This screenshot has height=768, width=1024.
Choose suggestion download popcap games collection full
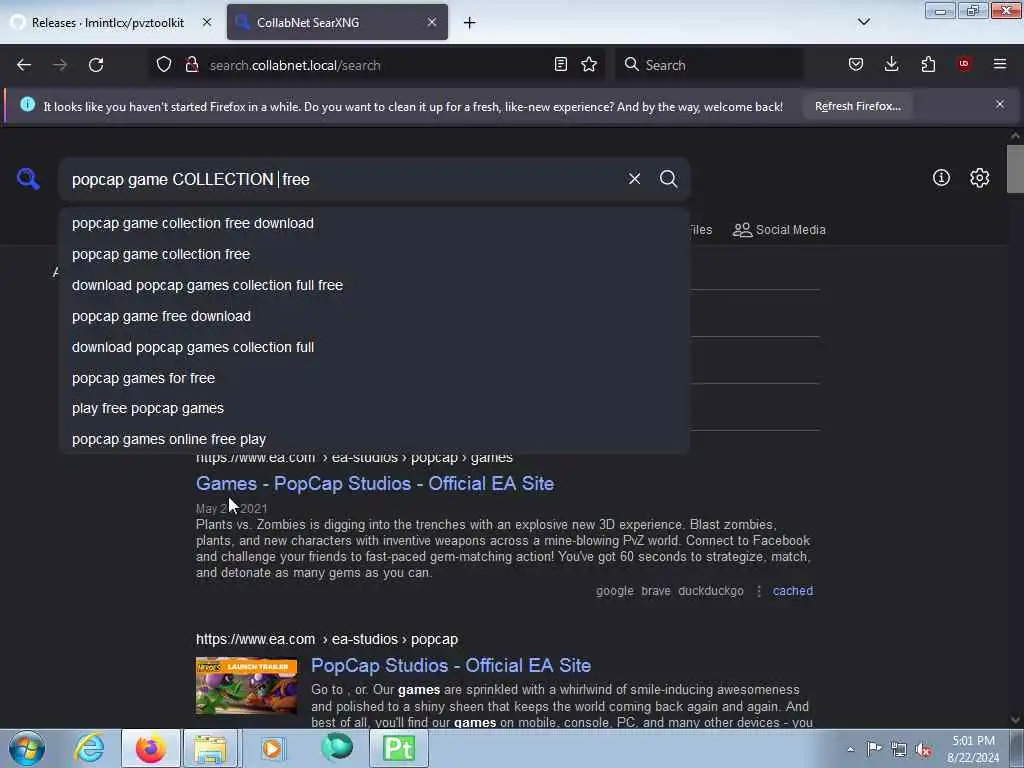click(374, 347)
